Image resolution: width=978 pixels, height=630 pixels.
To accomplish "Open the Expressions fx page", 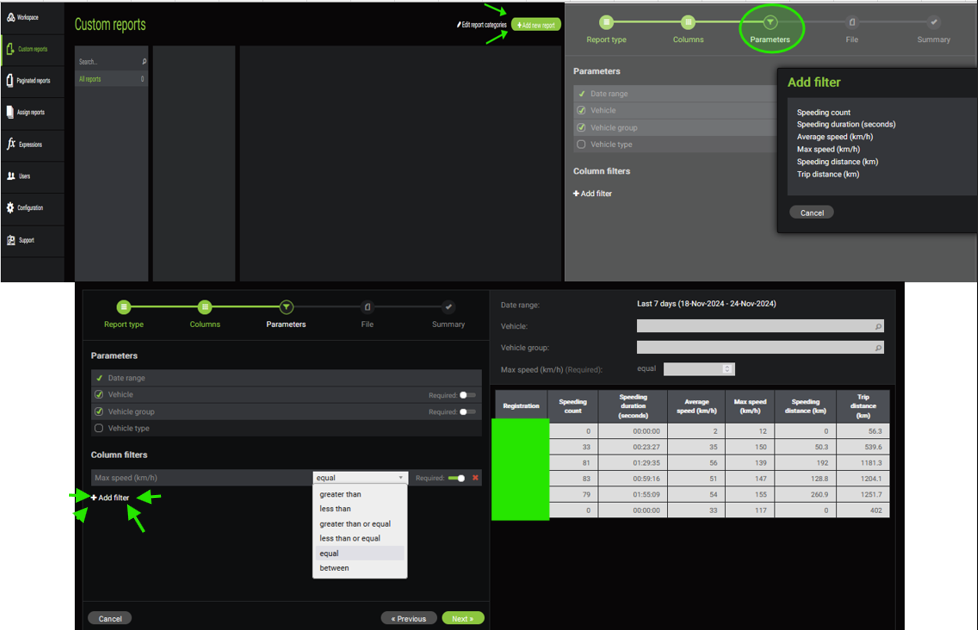I will point(28,144).
